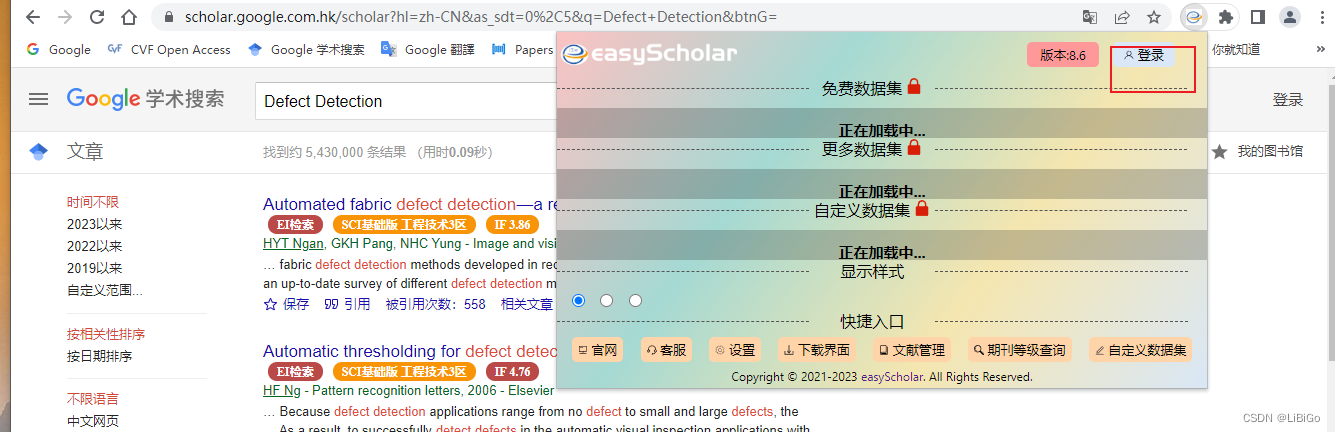Select the third 显示样式 radio button
1335x432 pixels.
(635, 300)
